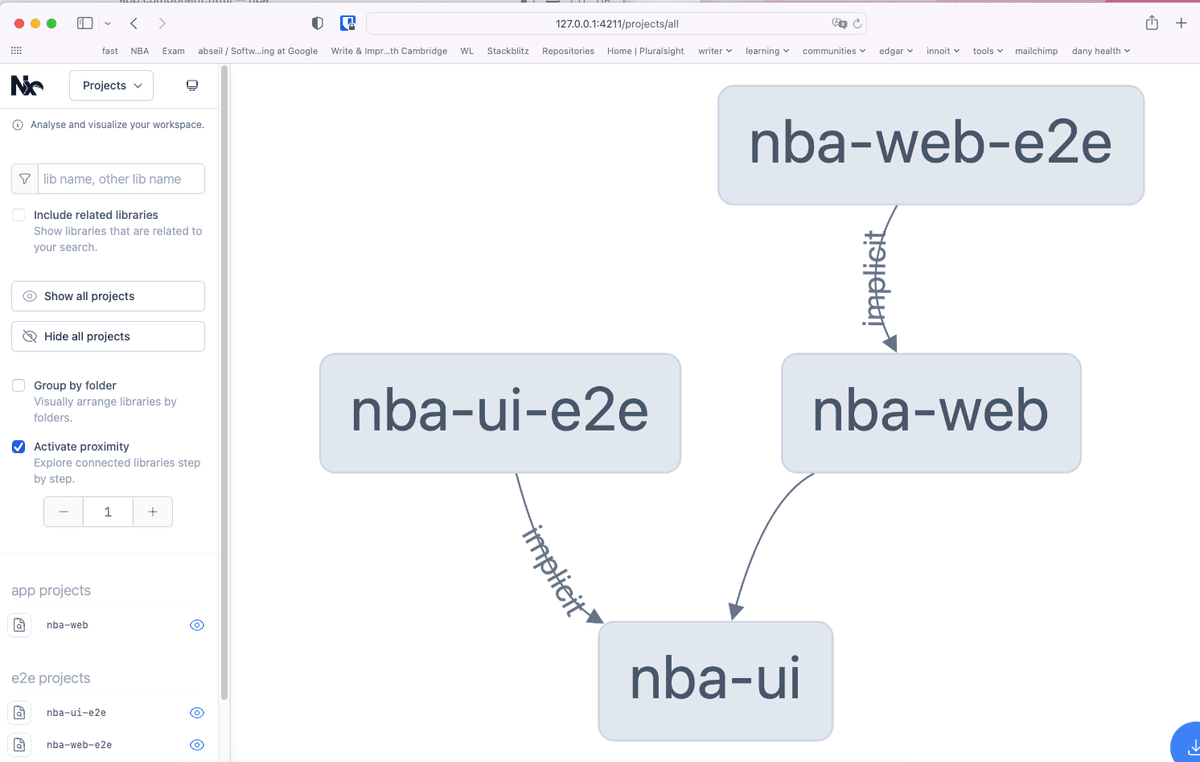Click Hide all projects button
The height and width of the screenshot is (762, 1200).
[x=108, y=336]
